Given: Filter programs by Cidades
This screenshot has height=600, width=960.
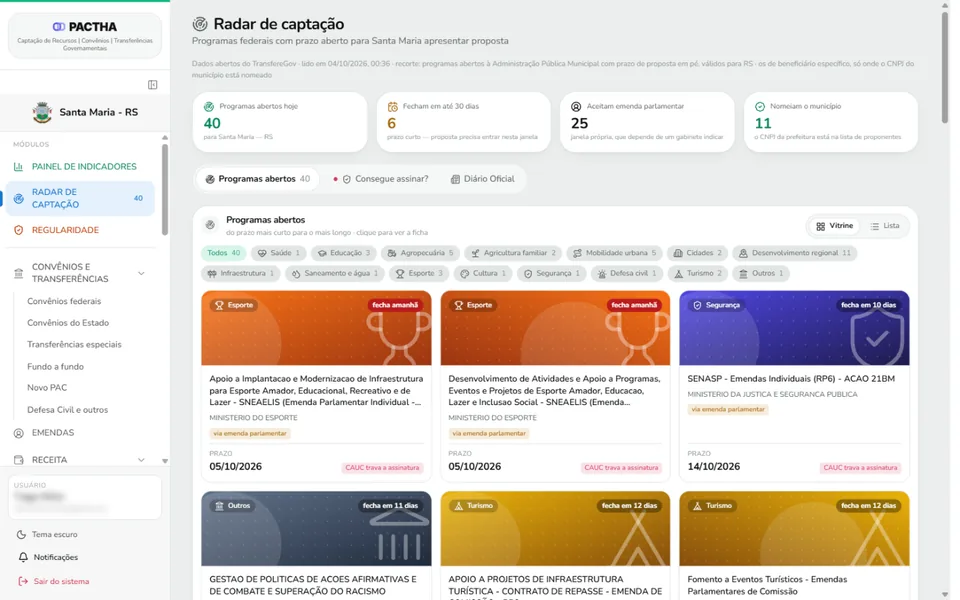Looking at the screenshot, I should click(x=697, y=253).
